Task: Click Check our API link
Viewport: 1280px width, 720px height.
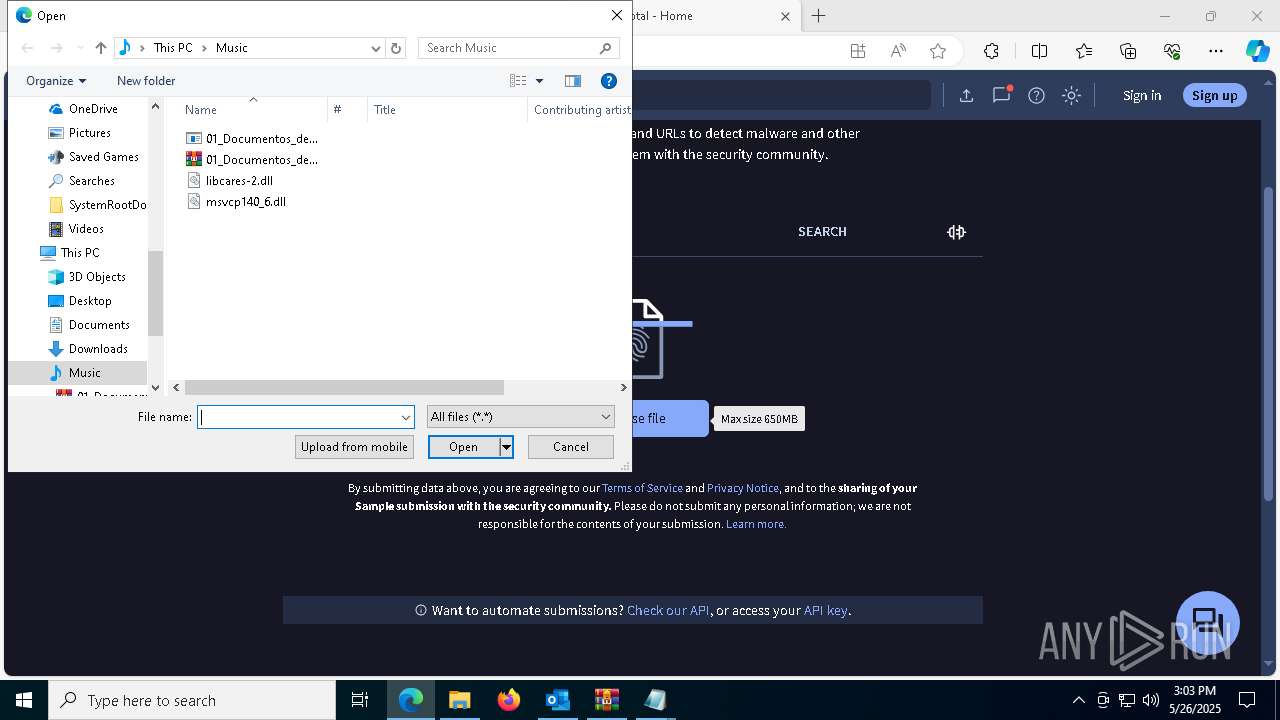Action: point(668,610)
